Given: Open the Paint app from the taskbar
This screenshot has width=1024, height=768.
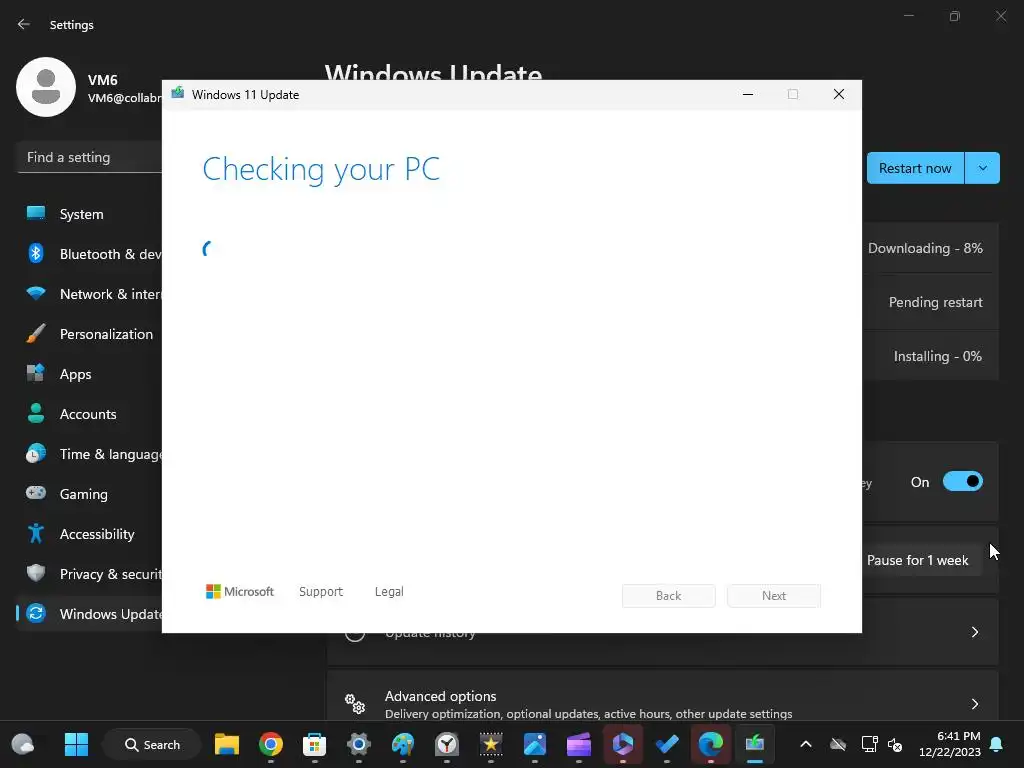Looking at the screenshot, I should pos(402,744).
